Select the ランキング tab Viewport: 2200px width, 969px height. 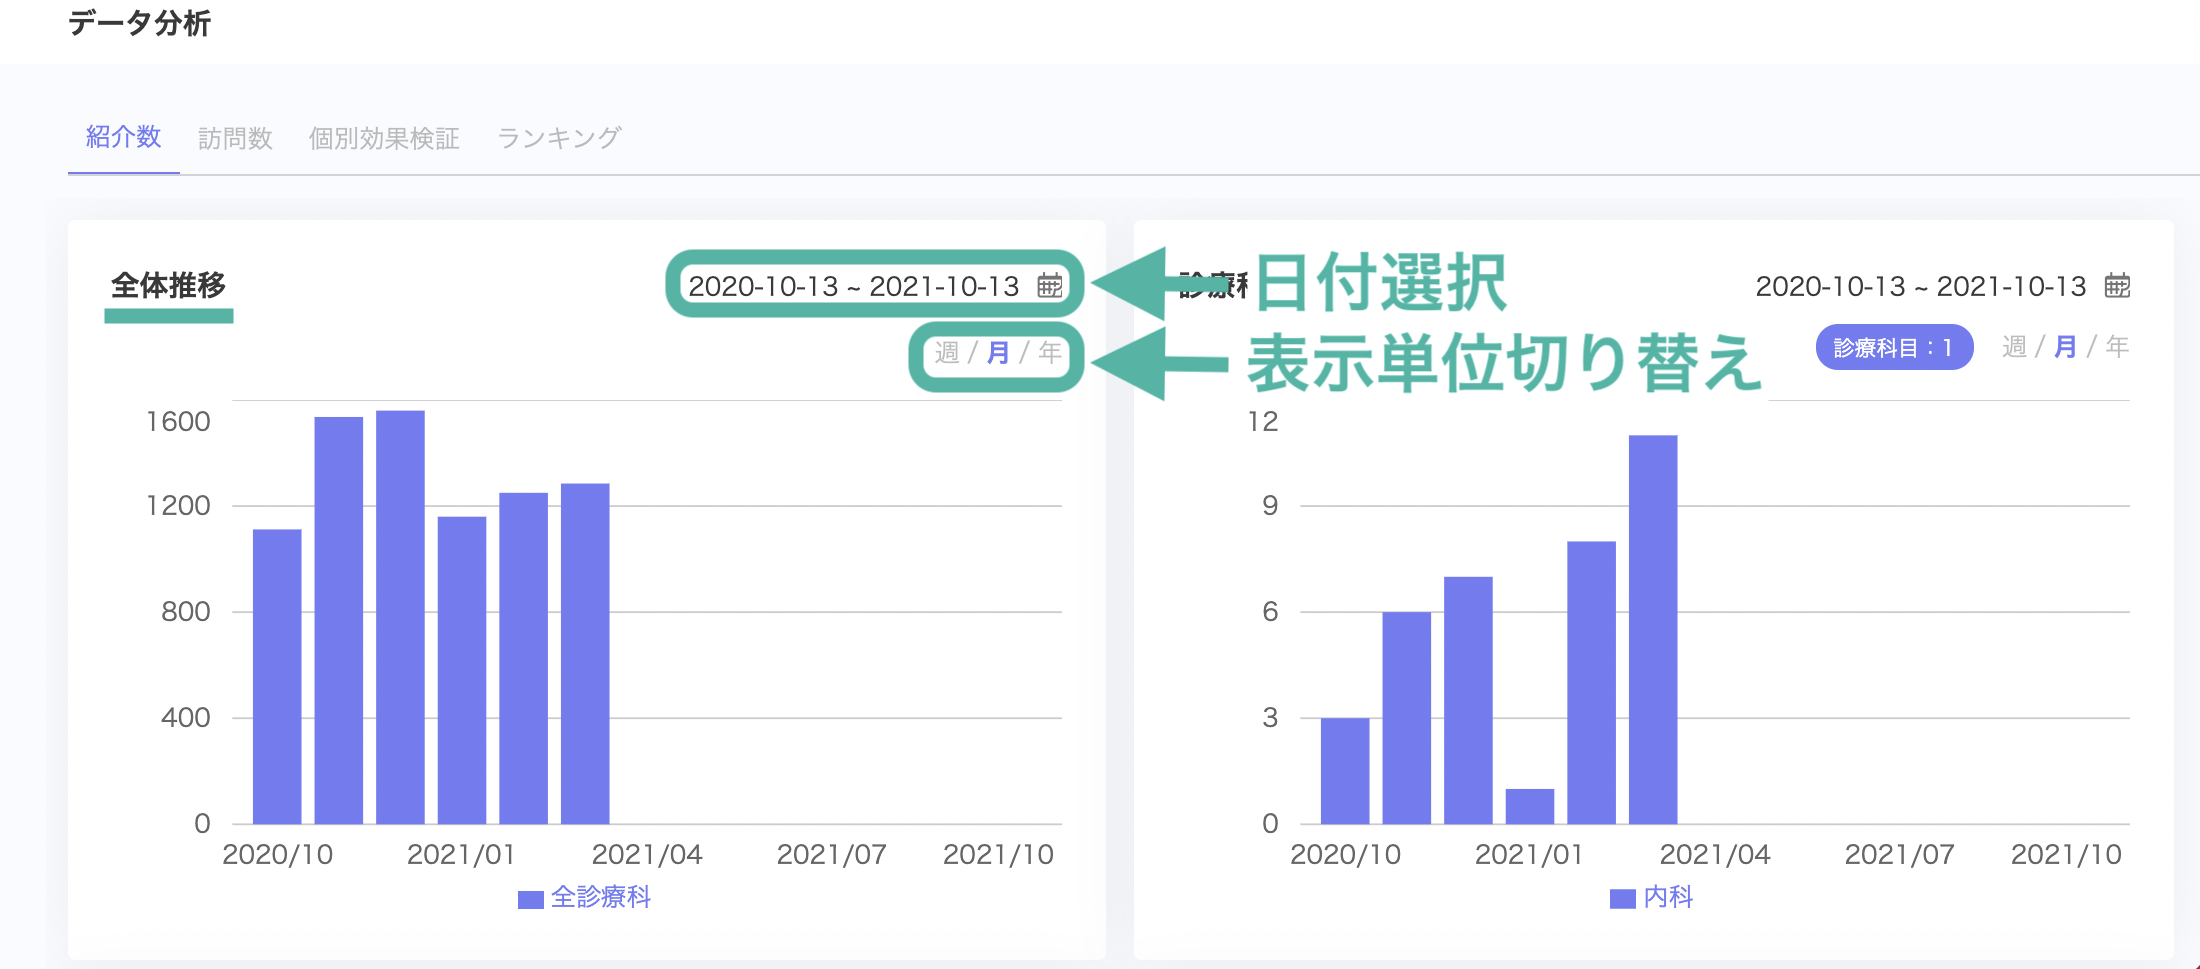(x=559, y=138)
